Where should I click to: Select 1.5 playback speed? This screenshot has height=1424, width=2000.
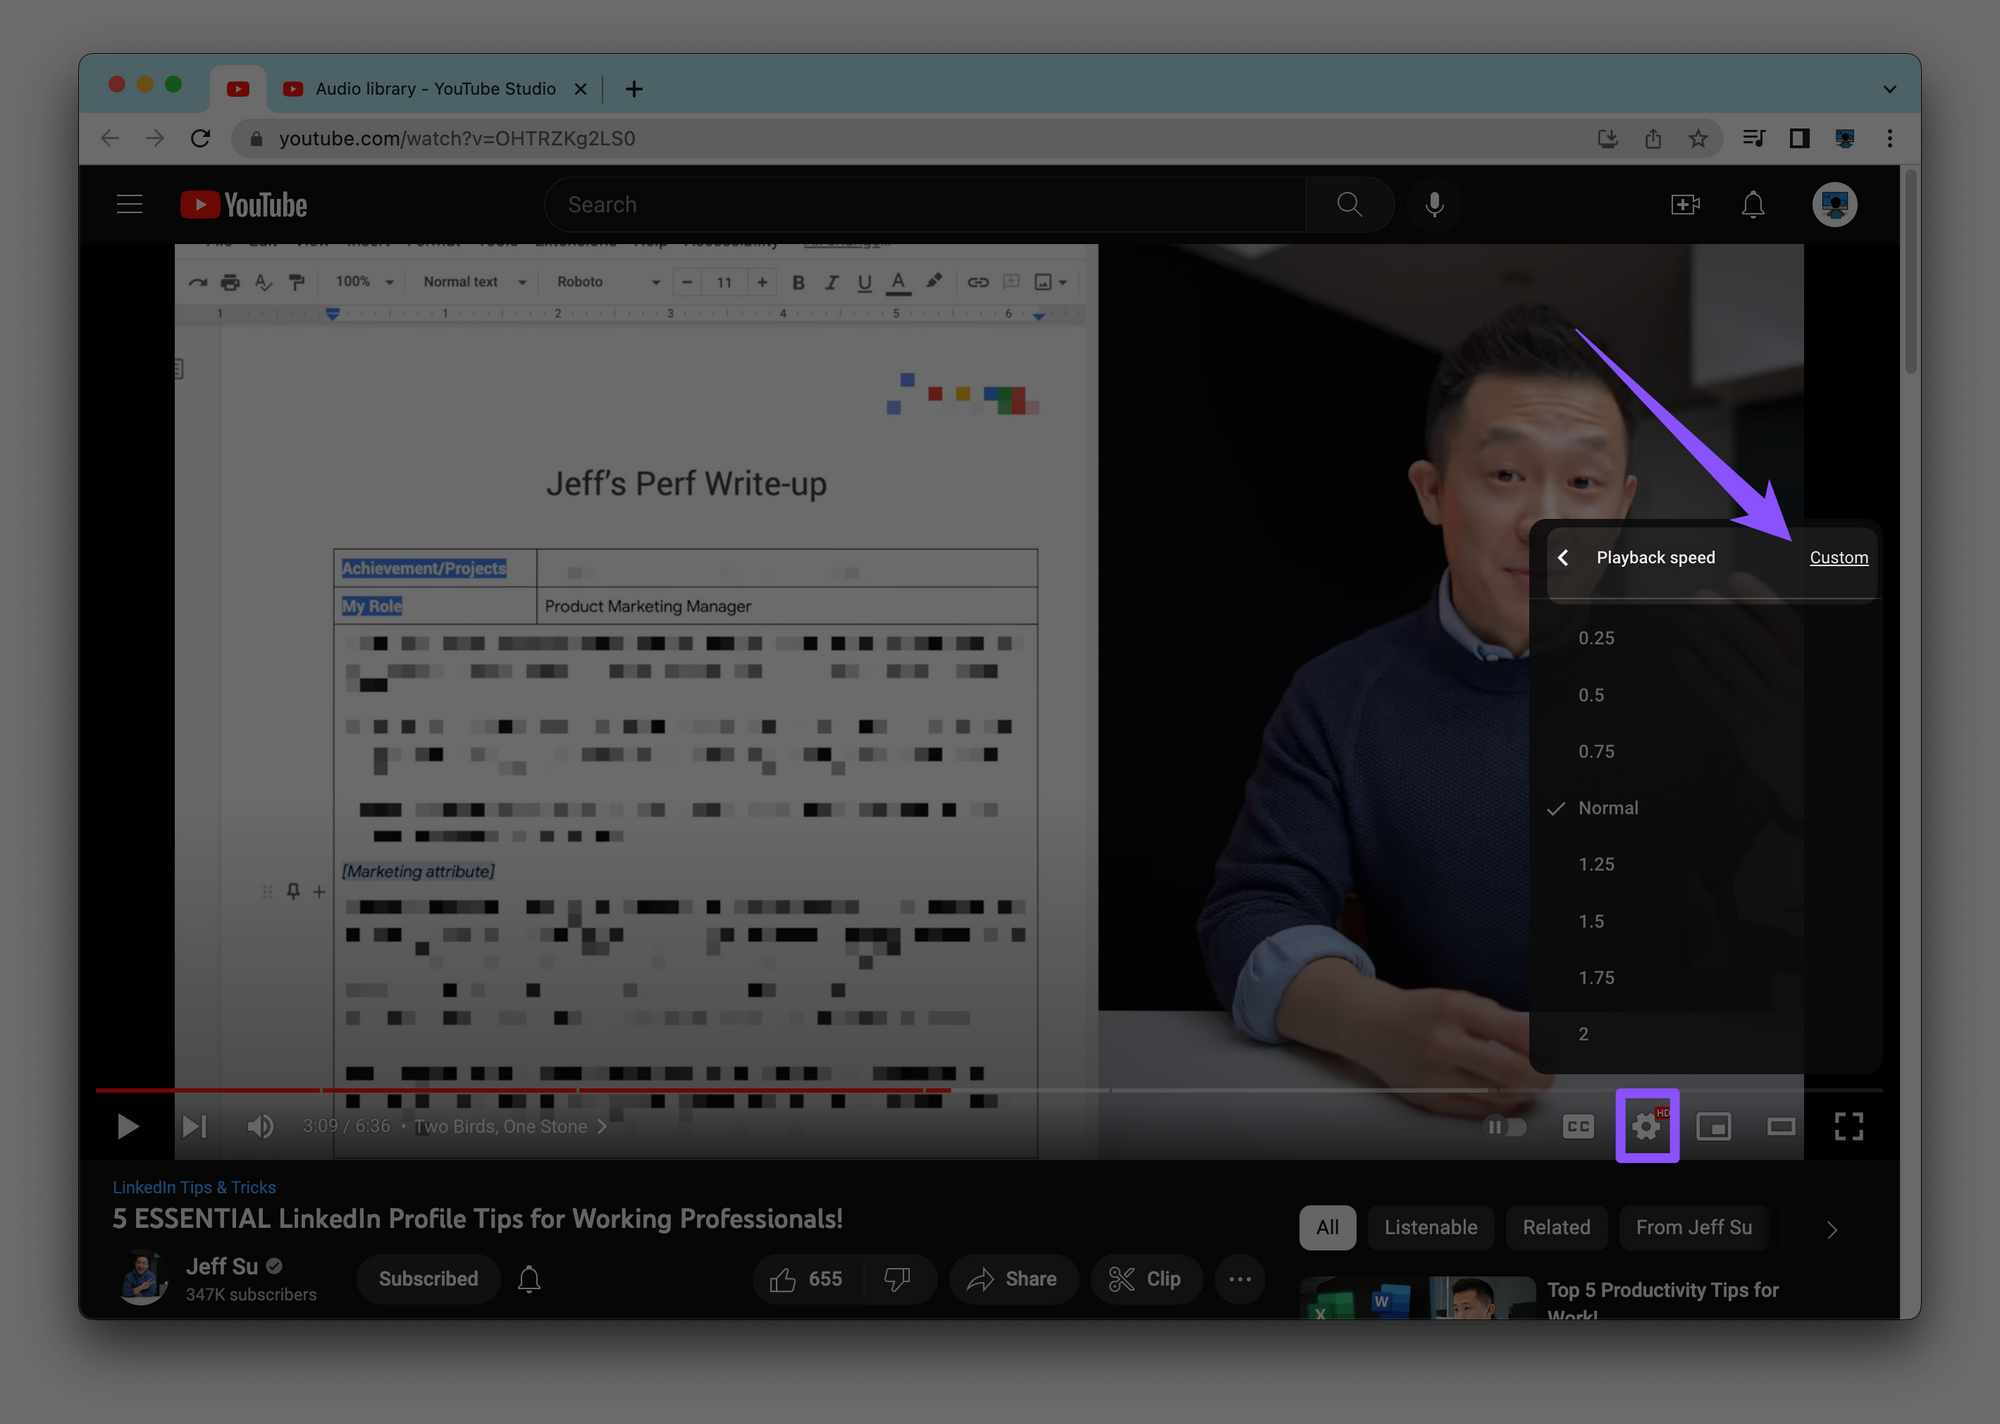click(x=1591, y=921)
